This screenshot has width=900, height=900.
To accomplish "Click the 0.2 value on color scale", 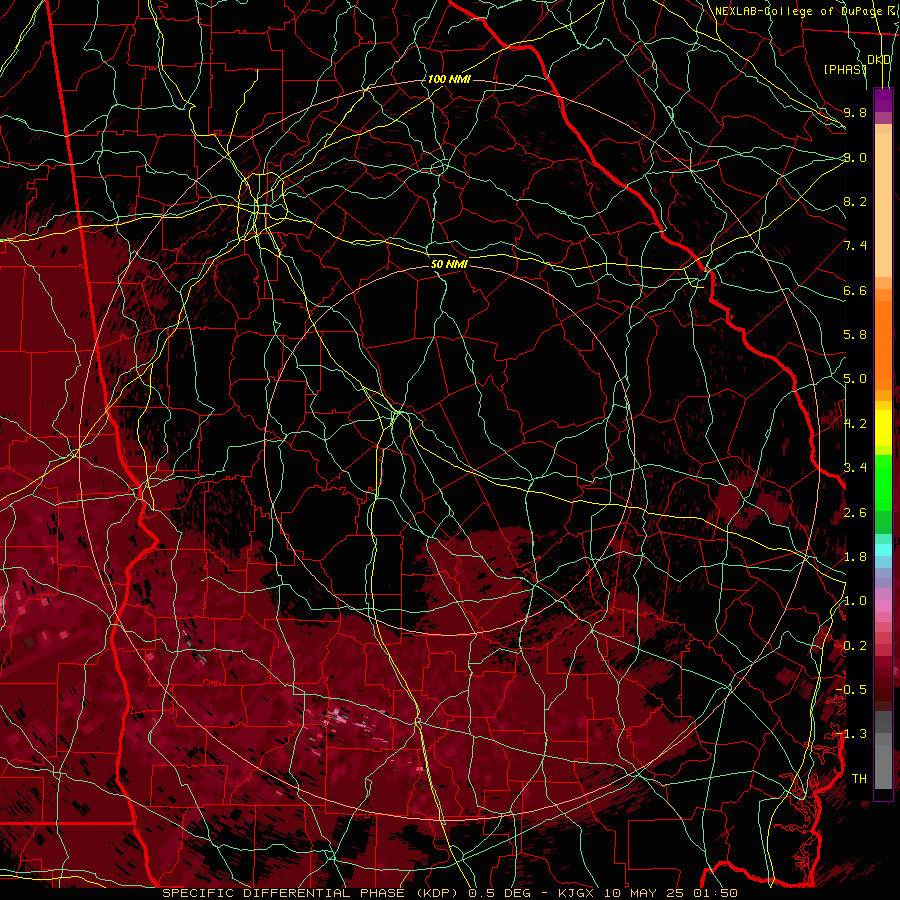I will click(855, 646).
